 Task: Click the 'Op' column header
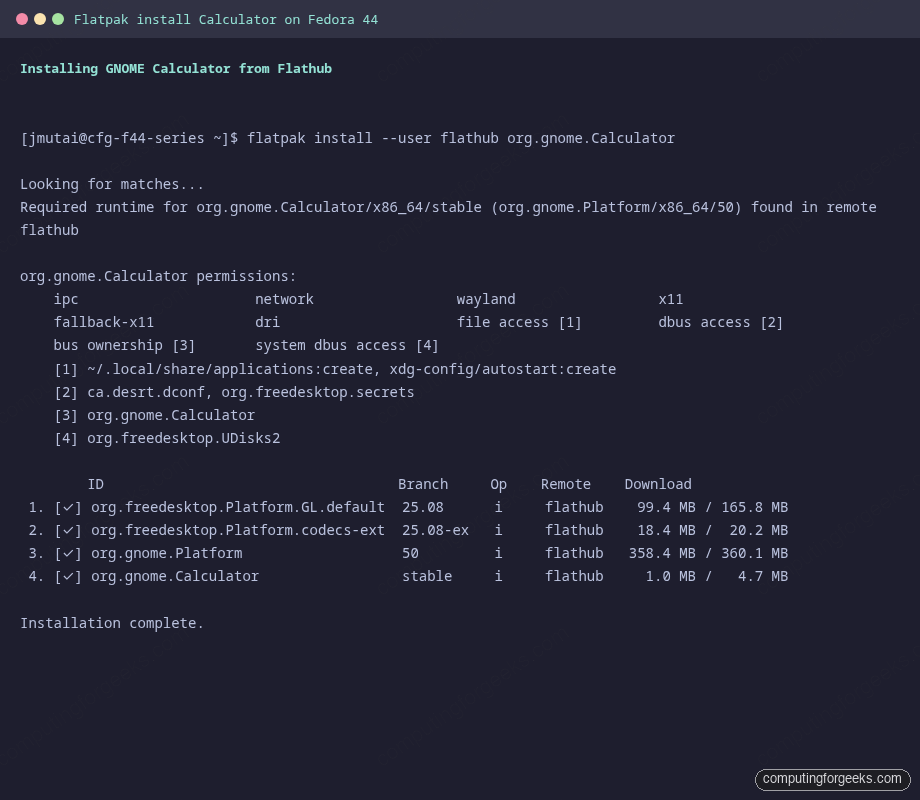(499, 484)
